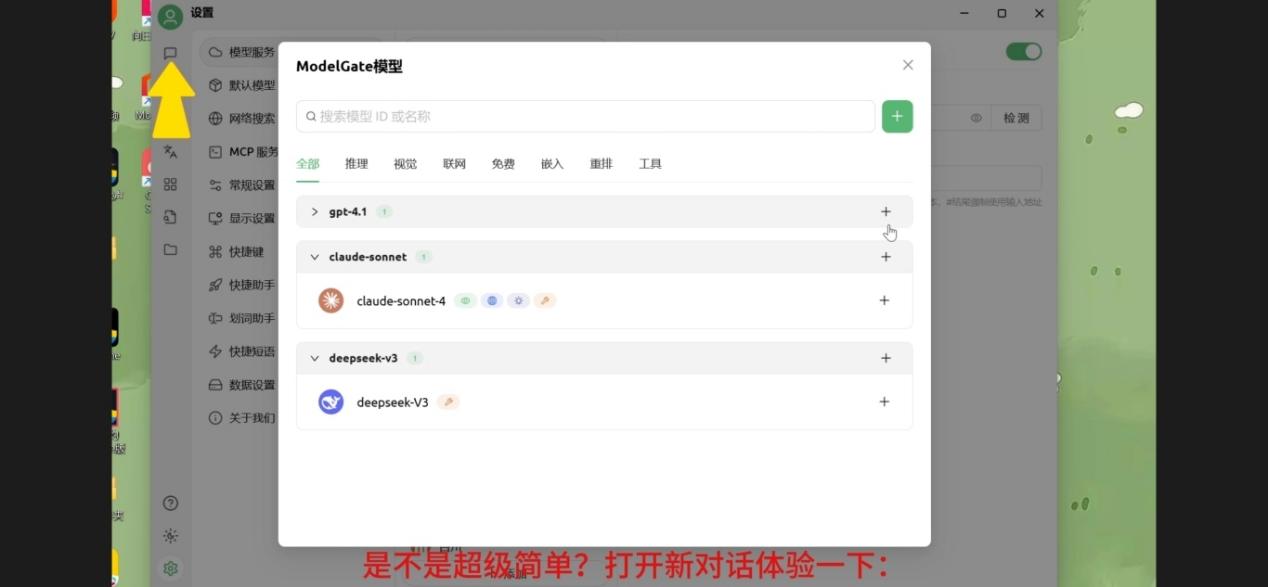Open the settings gear sidebar icon
The width and height of the screenshot is (1268, 587).
[x=170, y=568]
